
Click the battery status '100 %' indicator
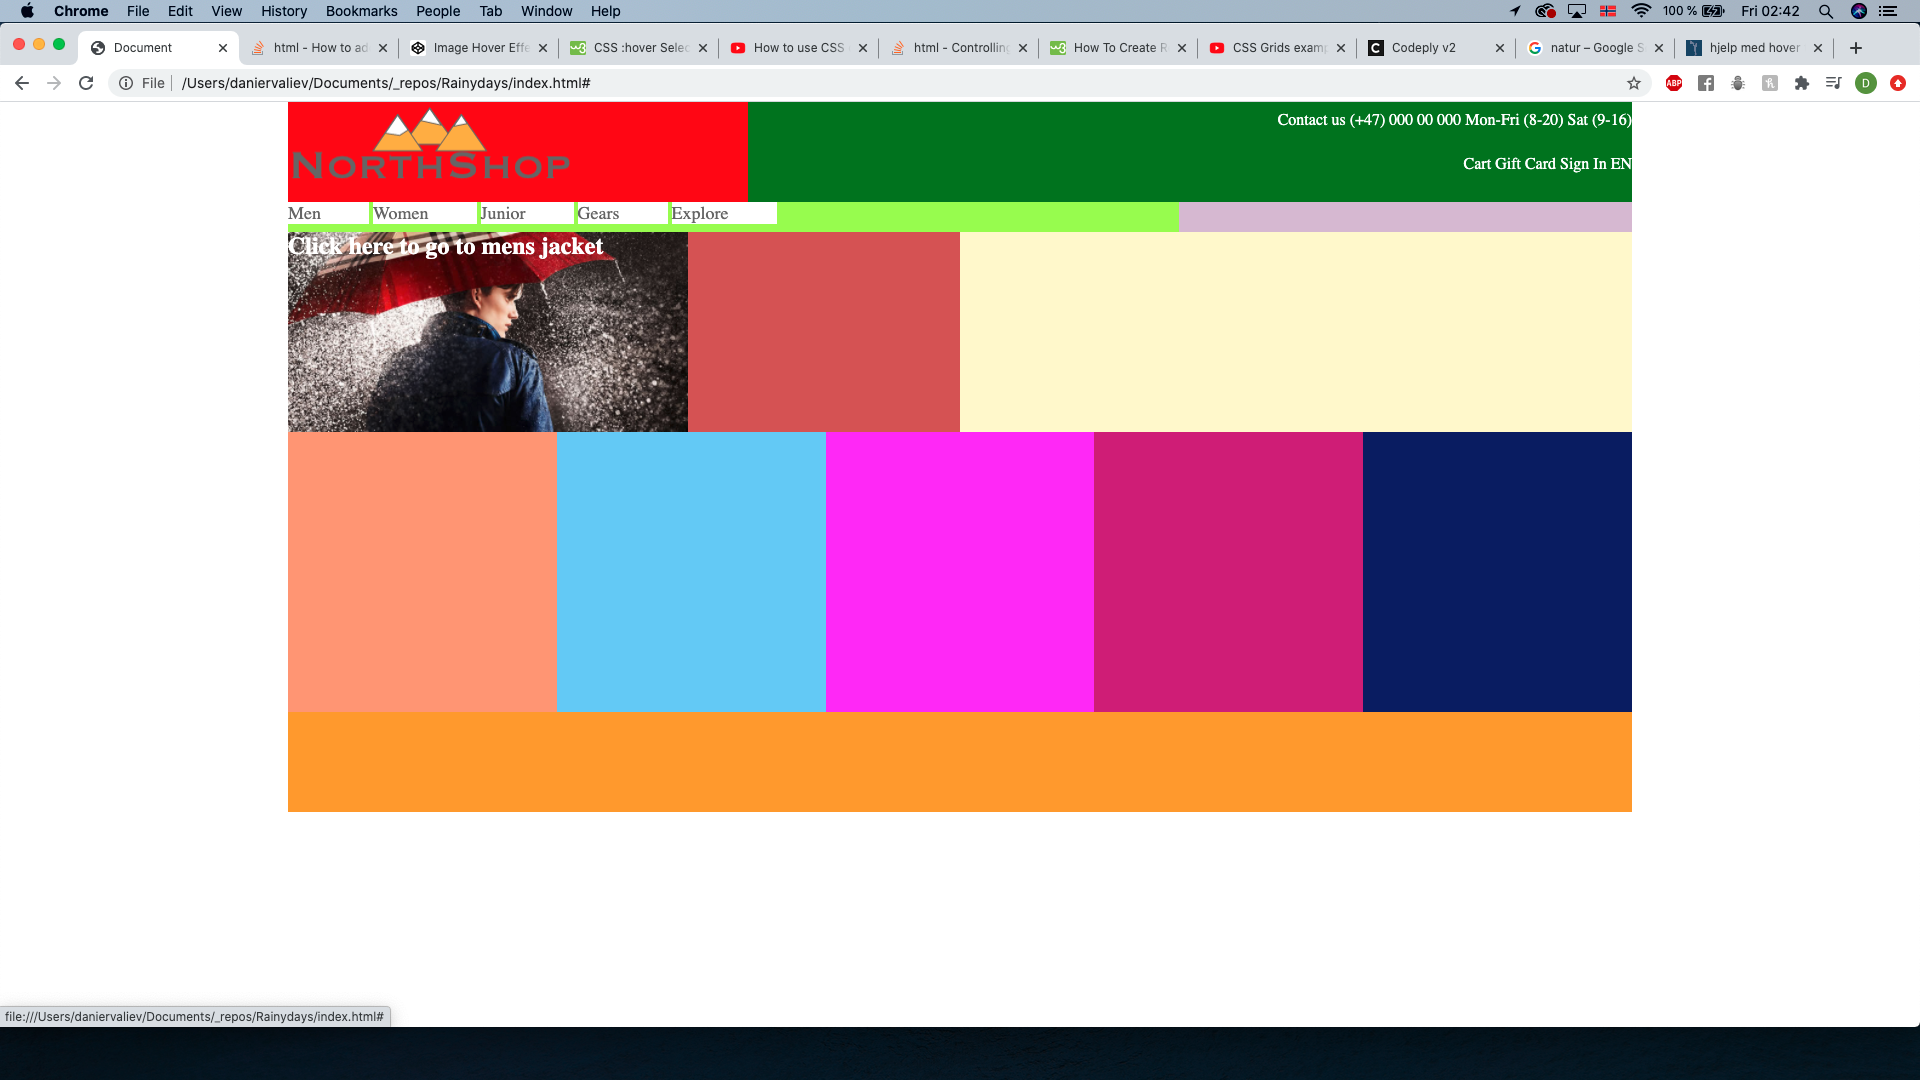1693,11
